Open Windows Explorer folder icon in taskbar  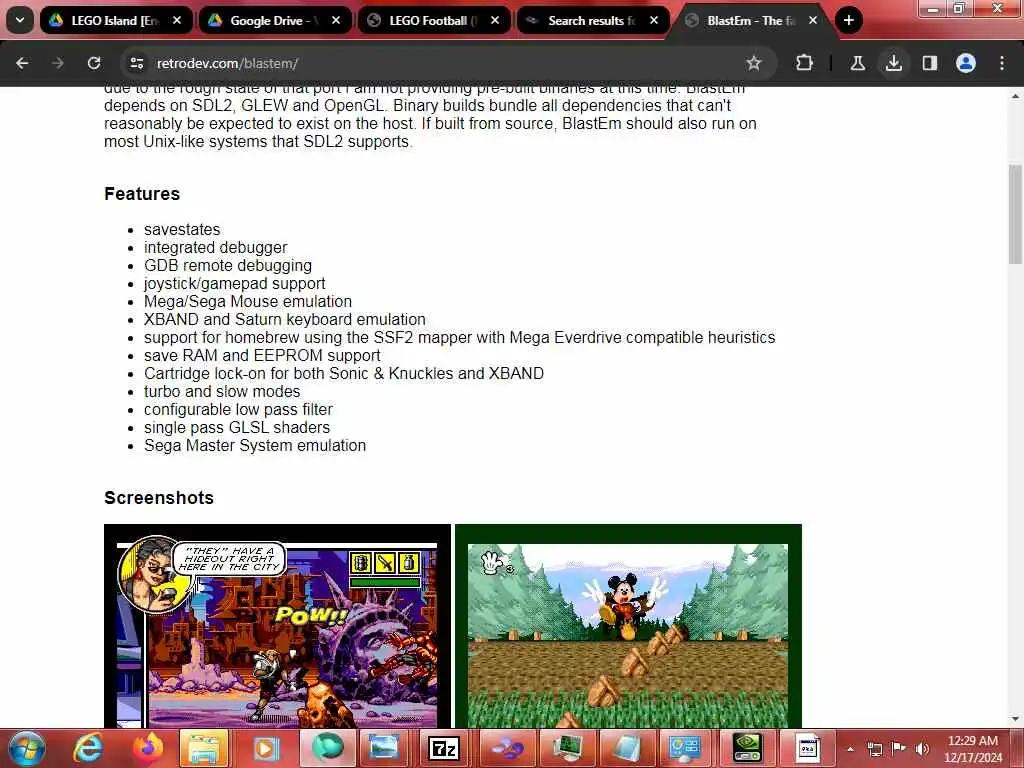point(205,748)
